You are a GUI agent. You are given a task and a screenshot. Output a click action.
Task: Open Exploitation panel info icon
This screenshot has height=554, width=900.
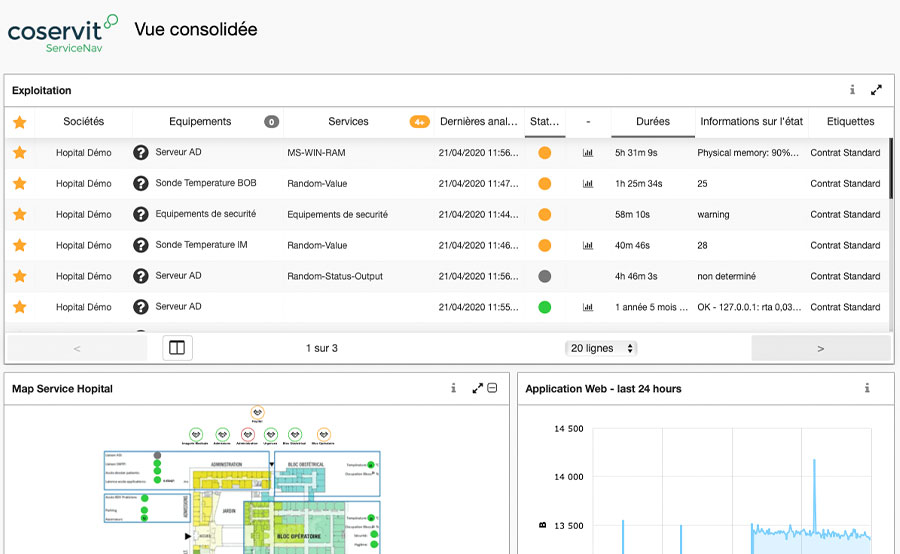852,90
